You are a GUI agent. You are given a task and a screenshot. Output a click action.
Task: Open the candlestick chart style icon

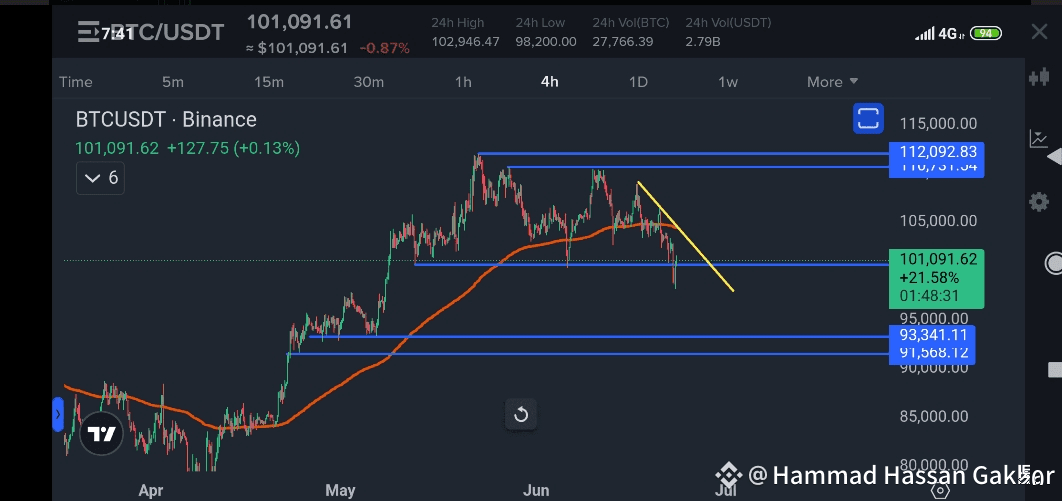1039,78
